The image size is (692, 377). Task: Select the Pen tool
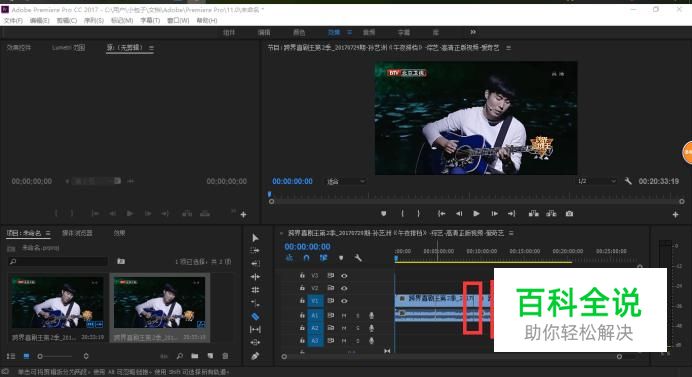click(255, 355)
